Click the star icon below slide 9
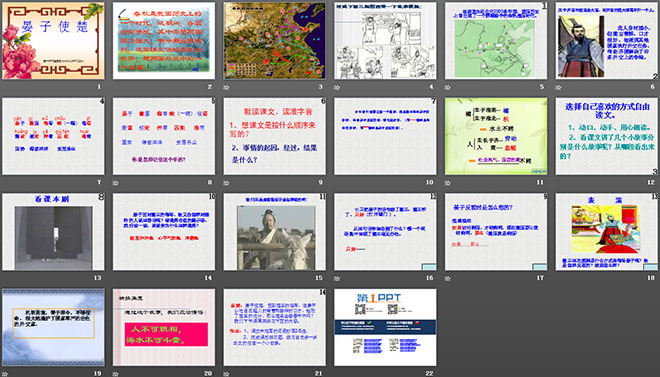 (226, 183)
